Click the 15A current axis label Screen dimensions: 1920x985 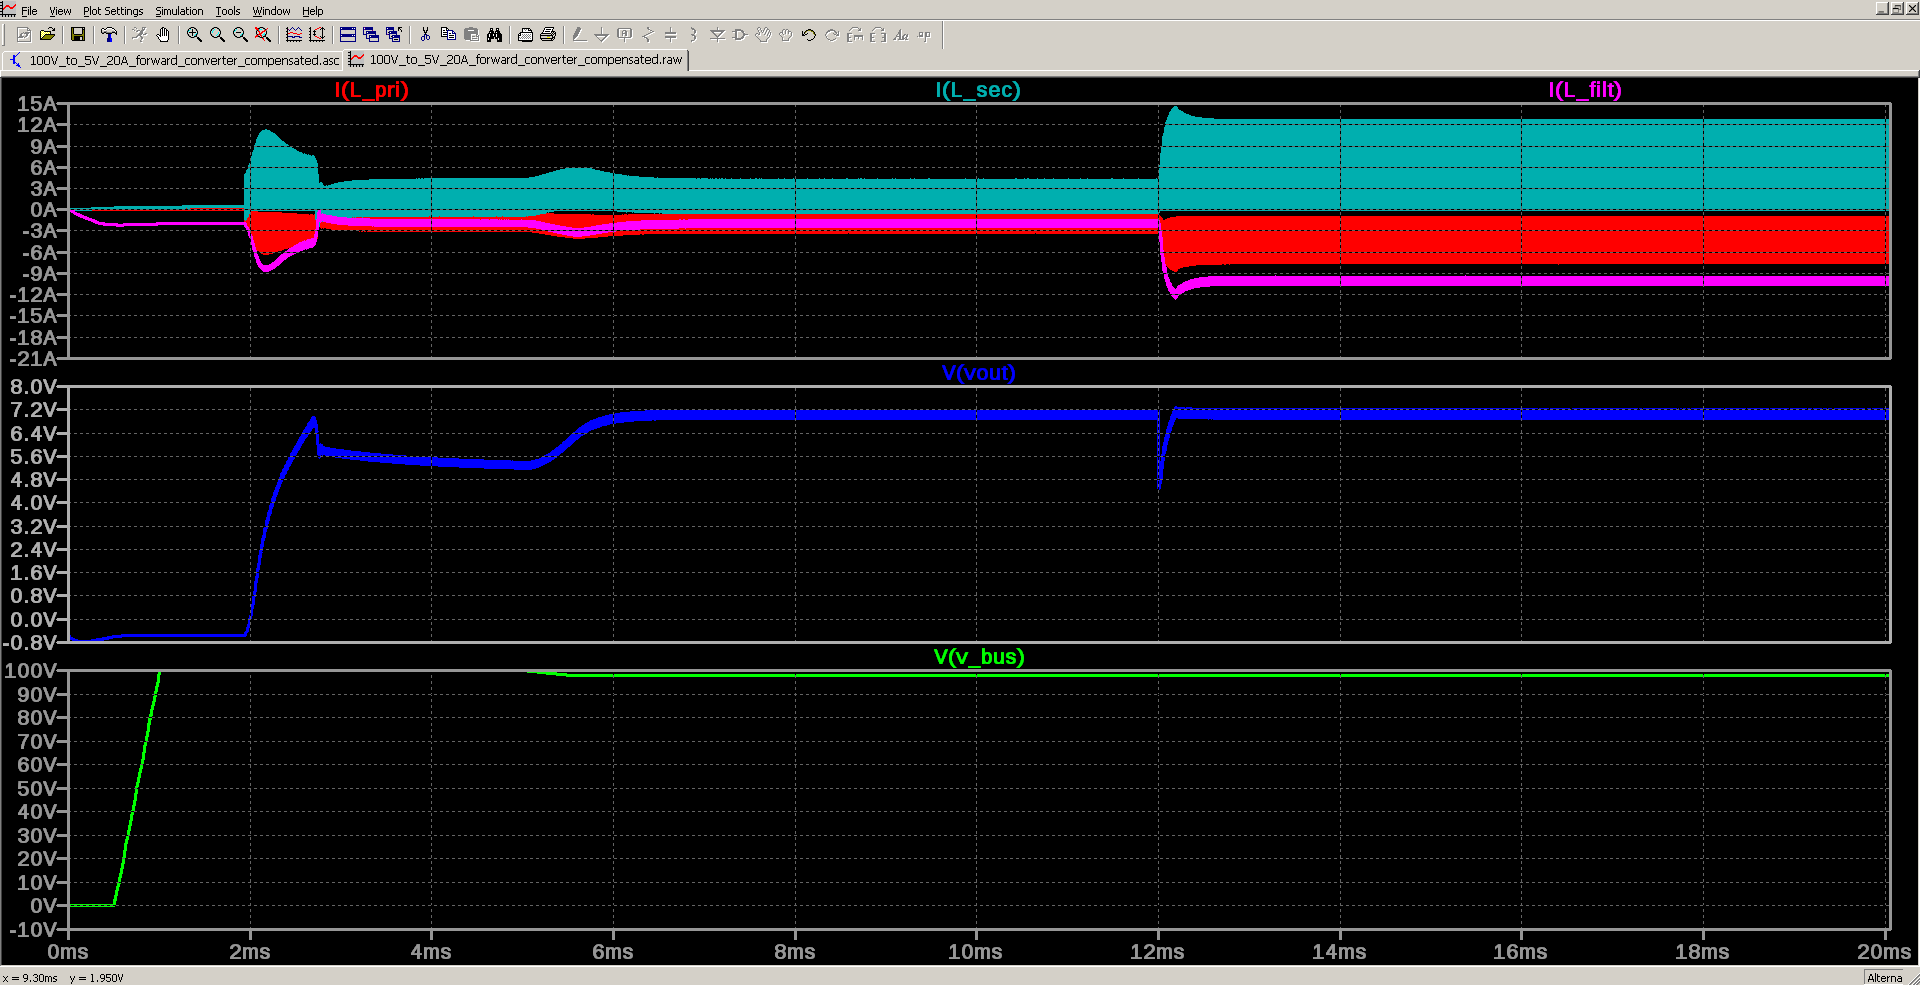coord(36,104)
